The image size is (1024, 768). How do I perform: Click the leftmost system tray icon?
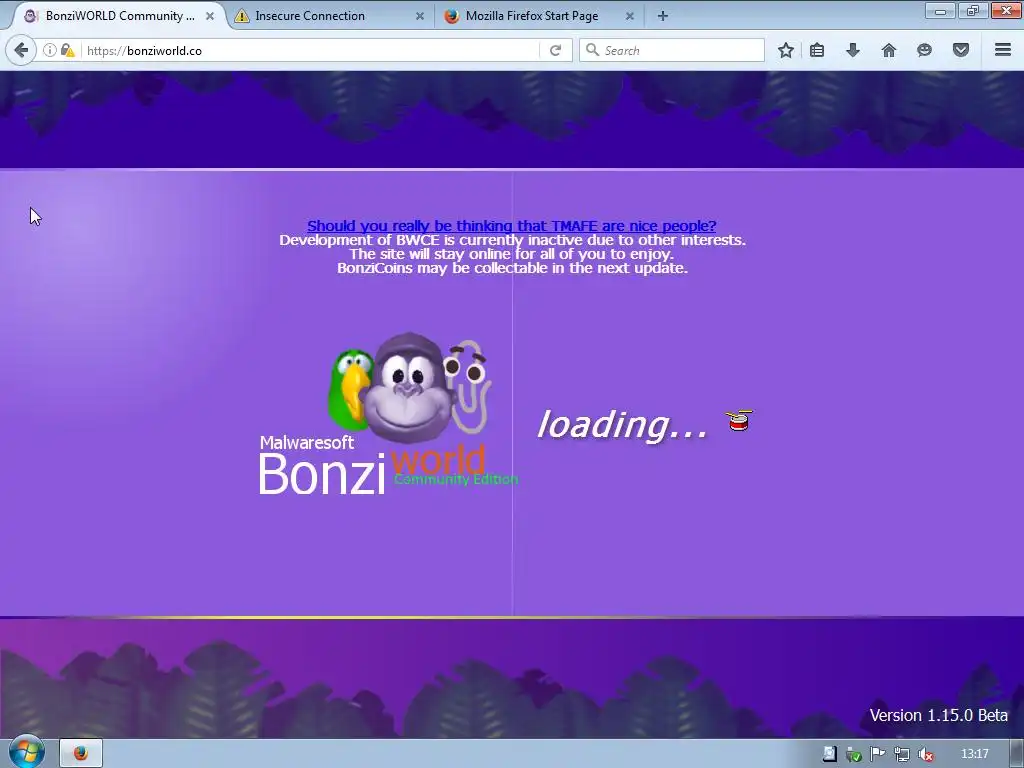click(x=829, y=754)
